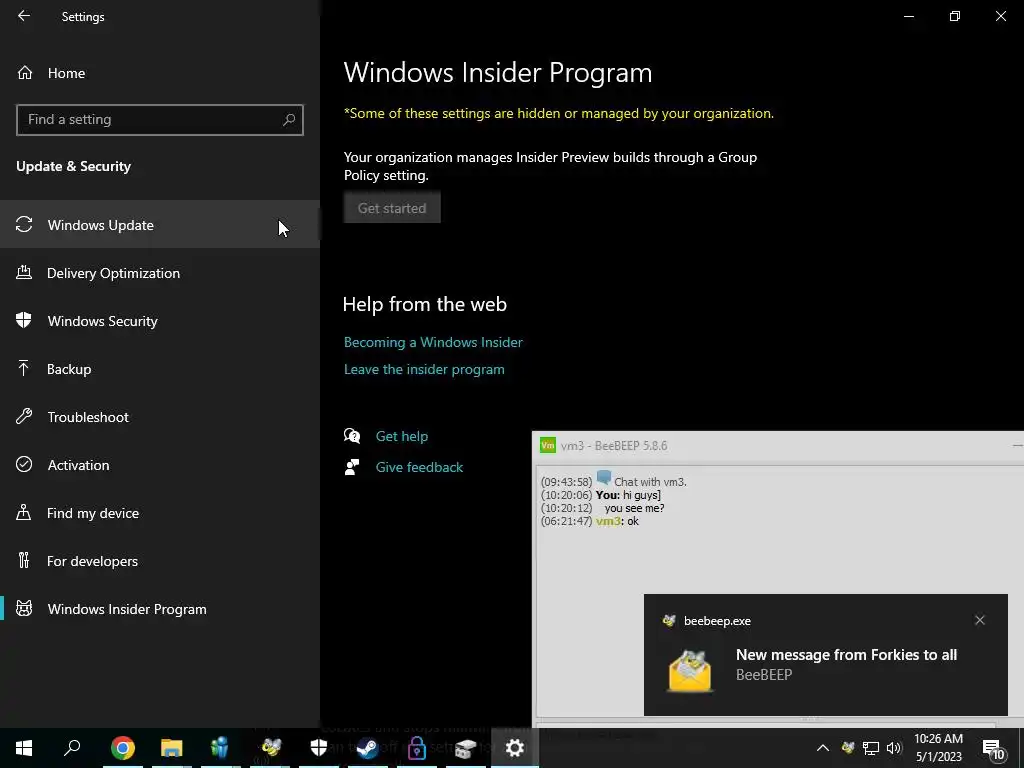This screenshot has width=1024, height=768.
Task: Click the Backup upward arrow icon
Action: click(x=24, y=368)
